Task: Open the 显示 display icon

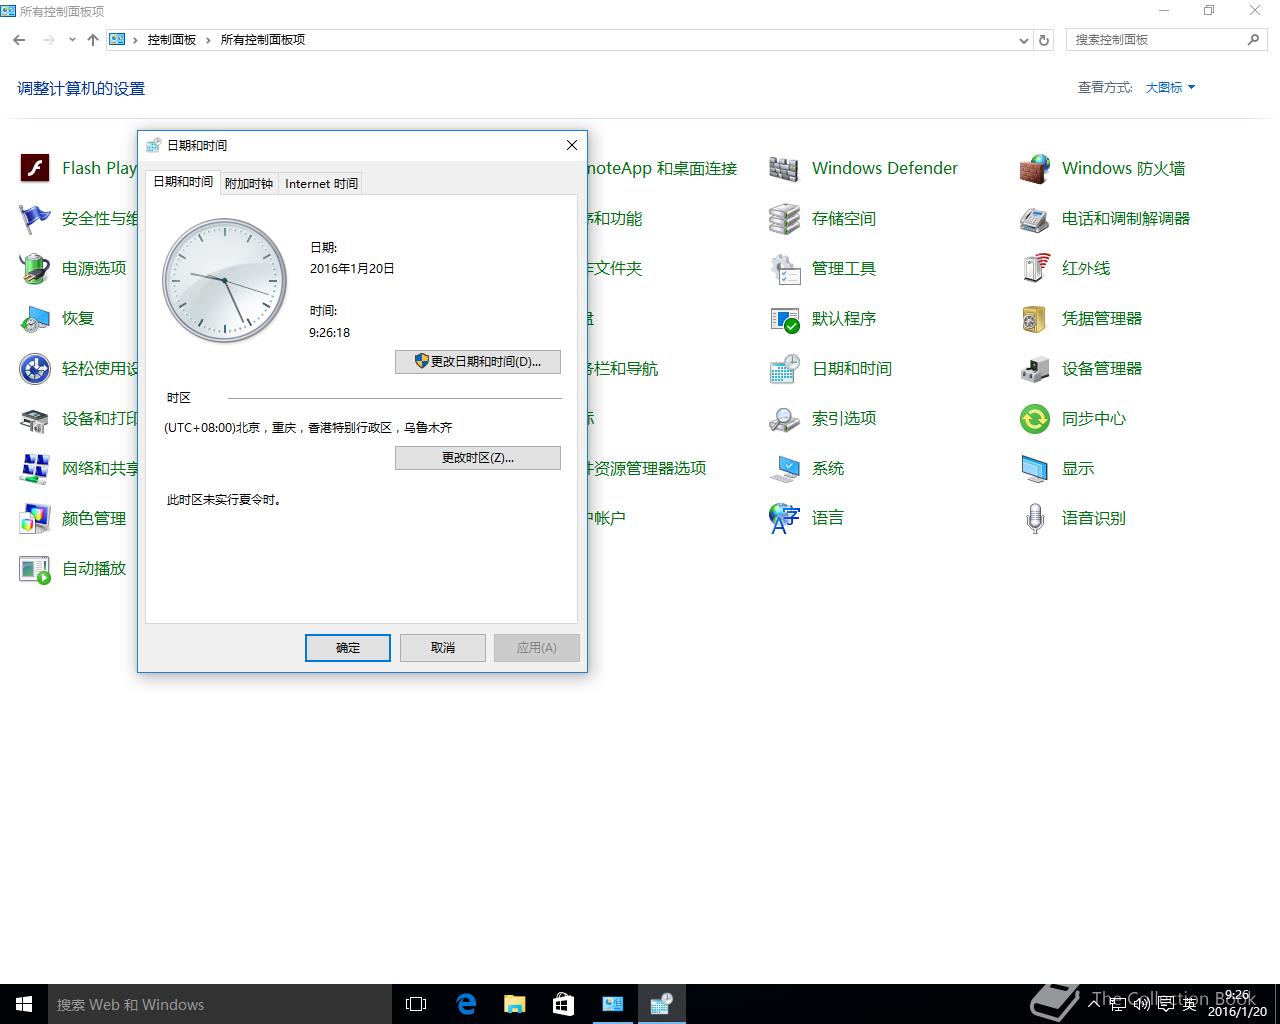Action: 1035,468
